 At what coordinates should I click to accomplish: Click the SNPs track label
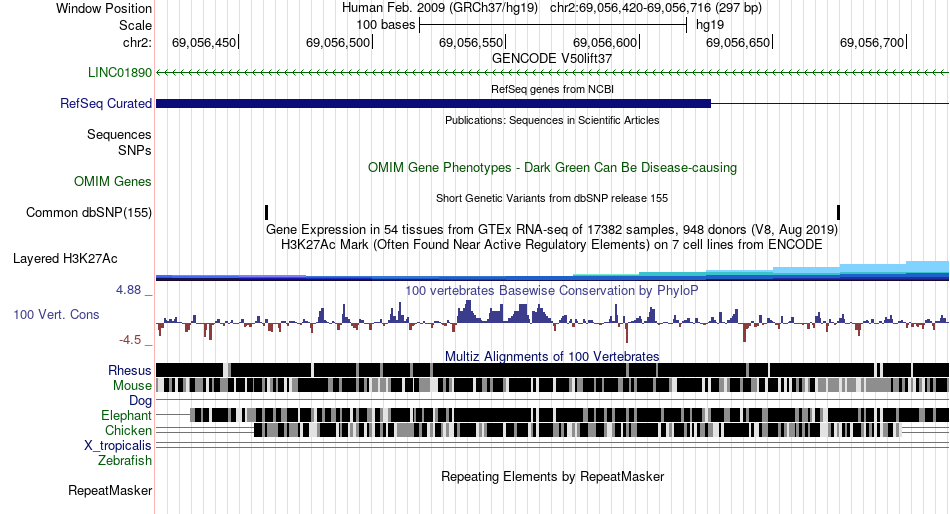click(x=135, y=150)
